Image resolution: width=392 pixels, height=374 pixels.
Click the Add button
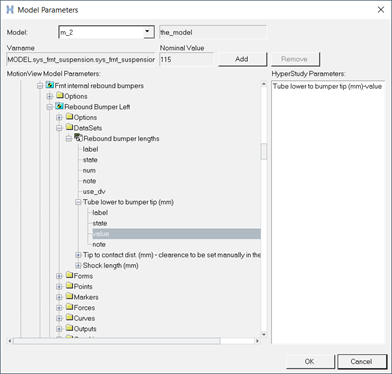click(242, 59)
